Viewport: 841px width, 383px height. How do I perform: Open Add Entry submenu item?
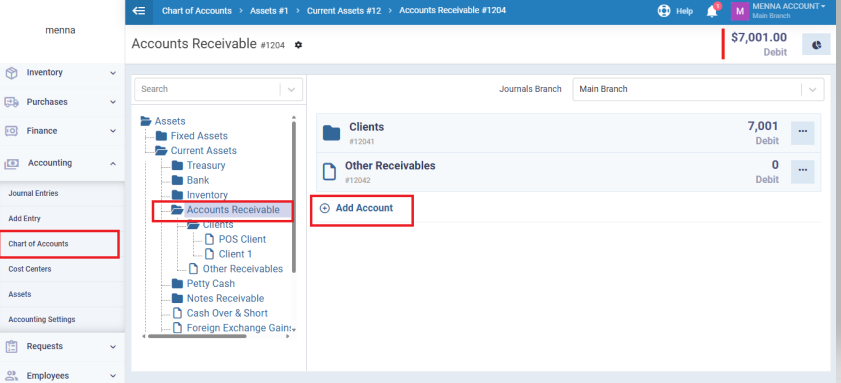point(62,219)
